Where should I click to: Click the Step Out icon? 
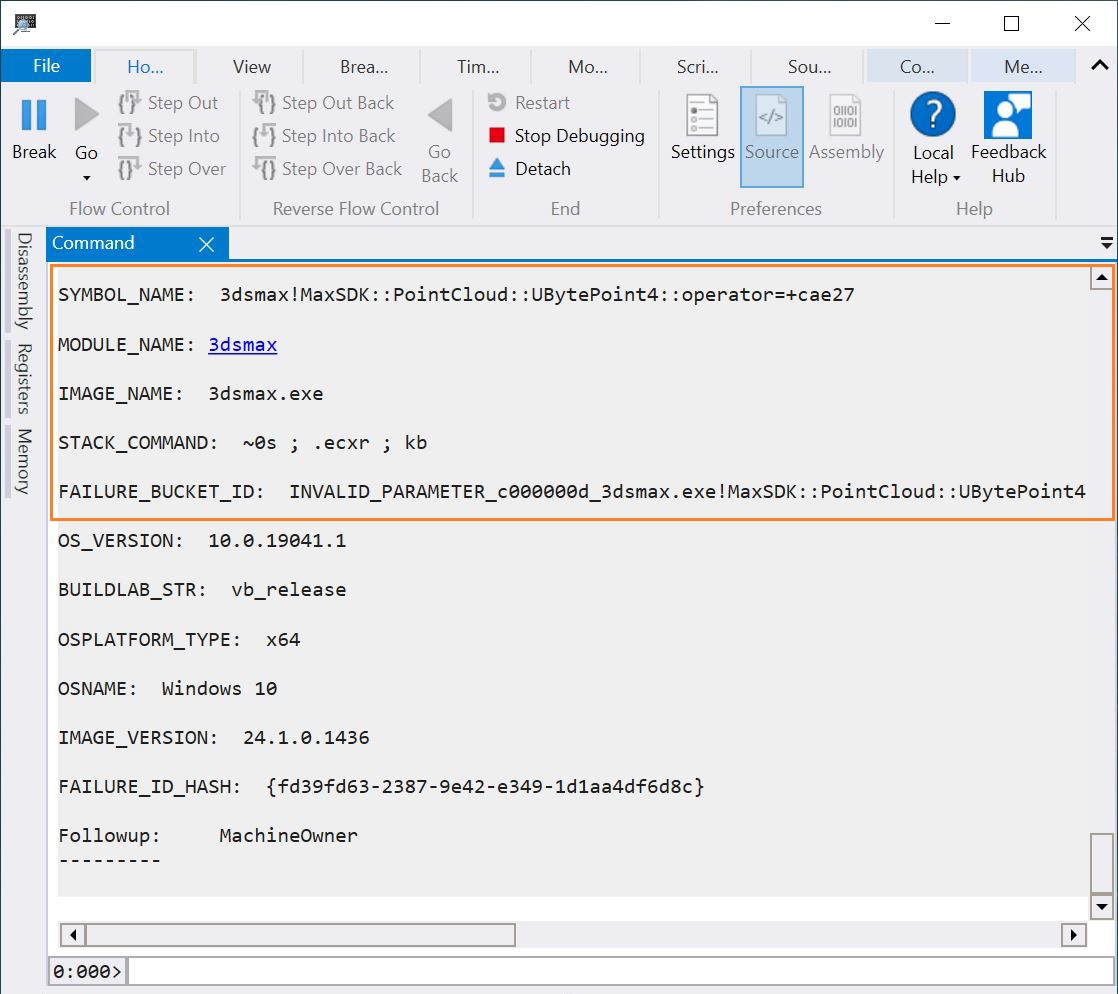point(129,103)
